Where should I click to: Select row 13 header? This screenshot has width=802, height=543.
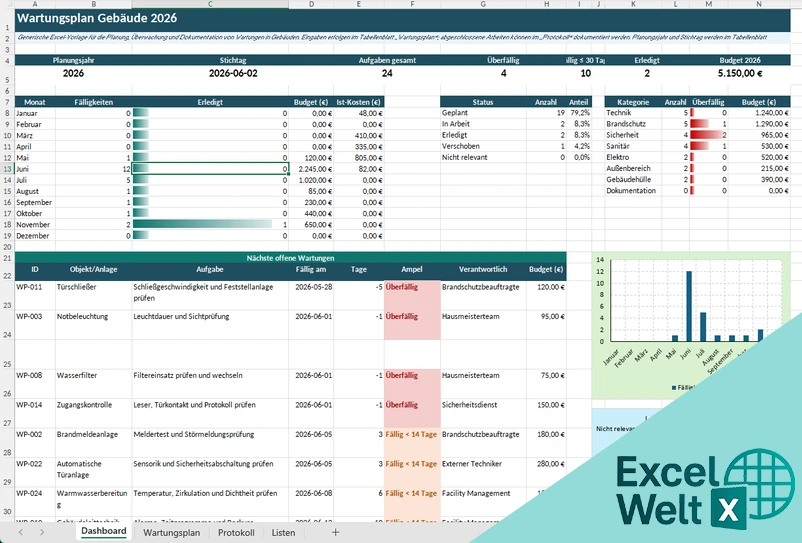(7, 169)
